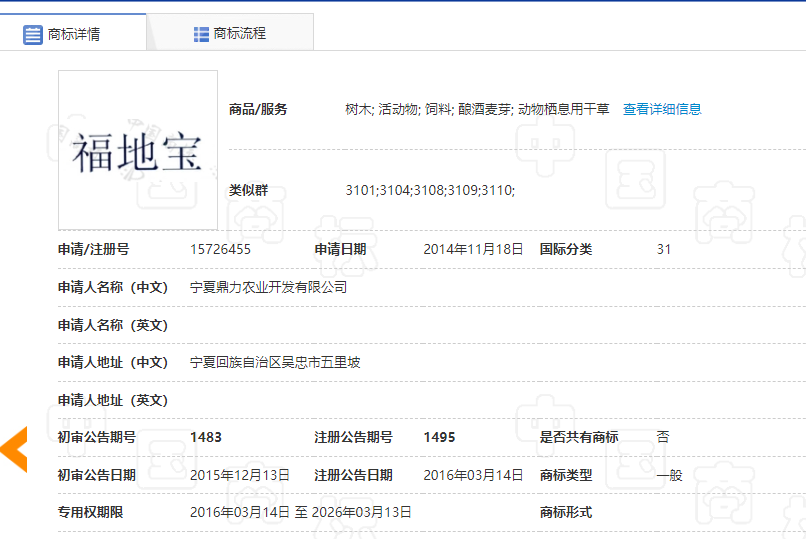Click registration announcement date 2016年03月14日
This screenshot has width=806, height=539.
tap(473, 475)
